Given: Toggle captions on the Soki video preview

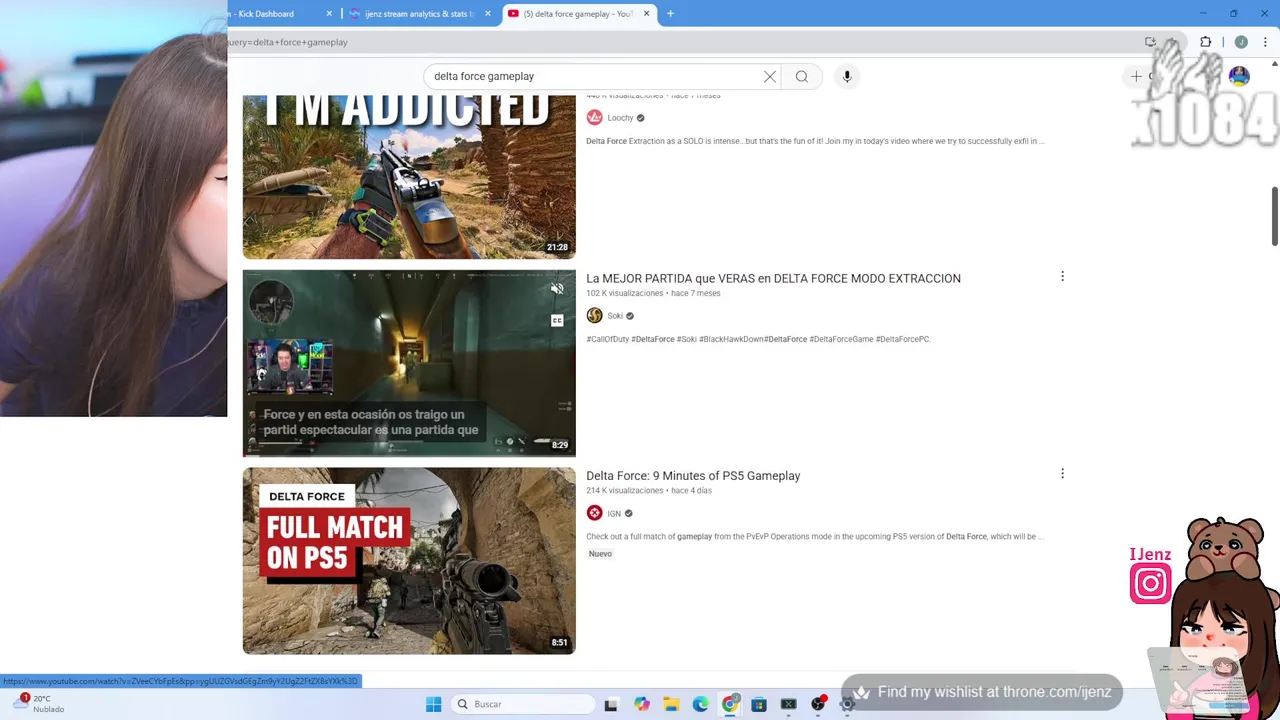Looking at the screenshot, I should 557,320.
